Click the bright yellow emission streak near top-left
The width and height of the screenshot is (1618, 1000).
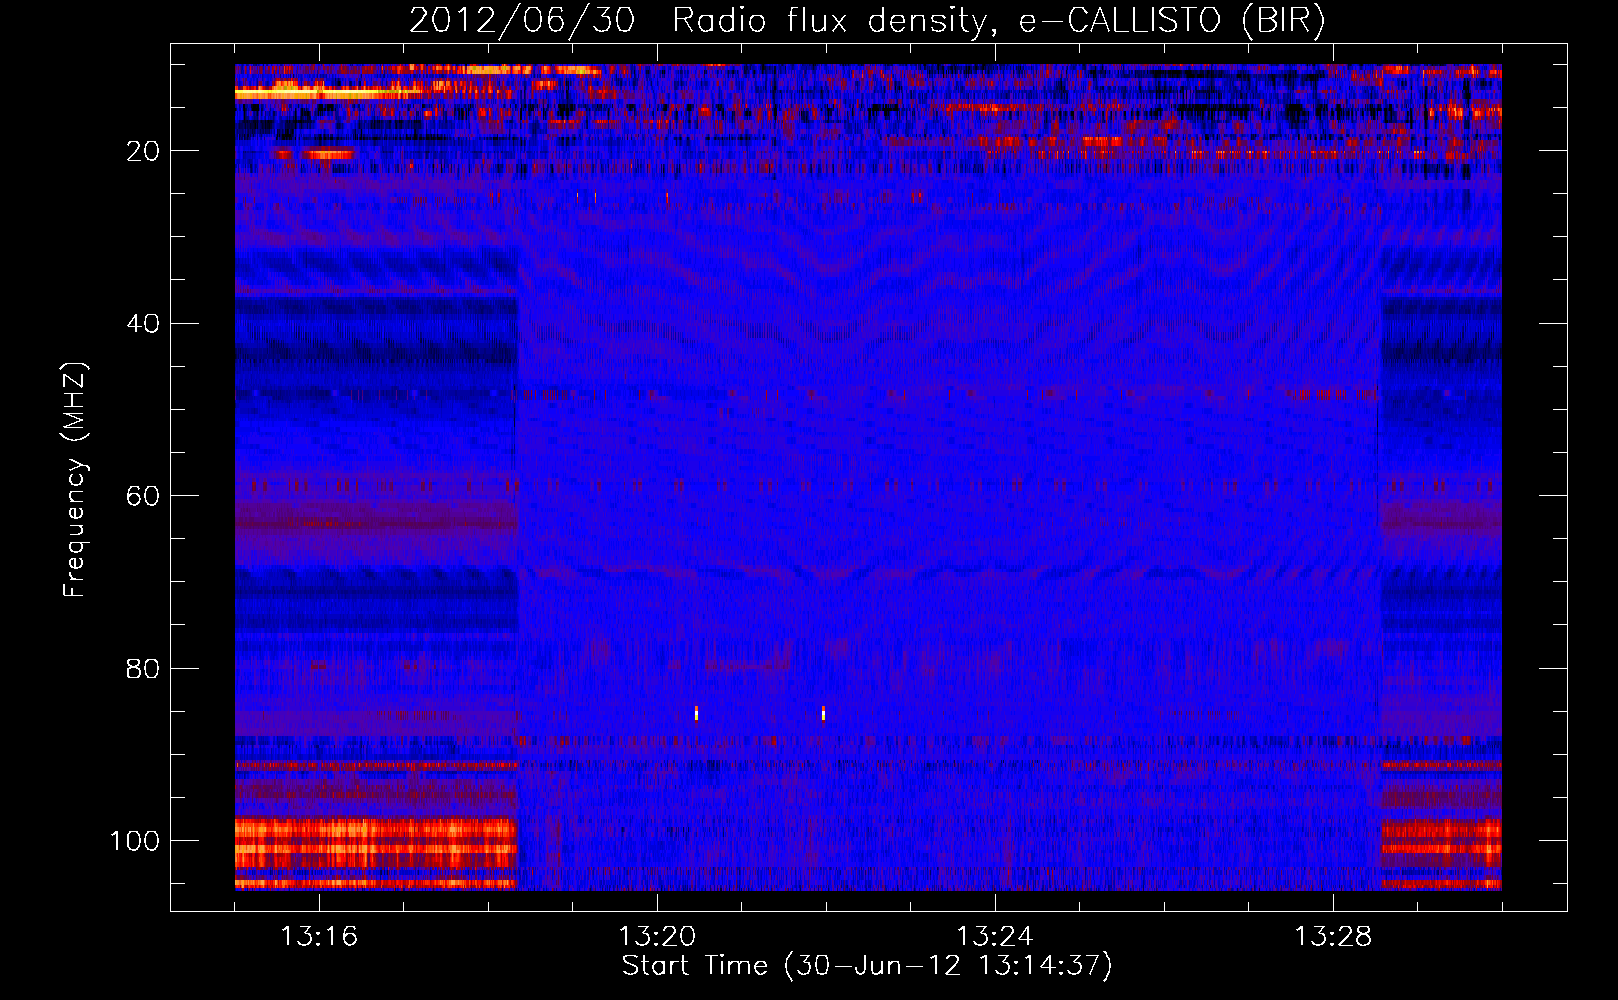[x=330, y=92]
